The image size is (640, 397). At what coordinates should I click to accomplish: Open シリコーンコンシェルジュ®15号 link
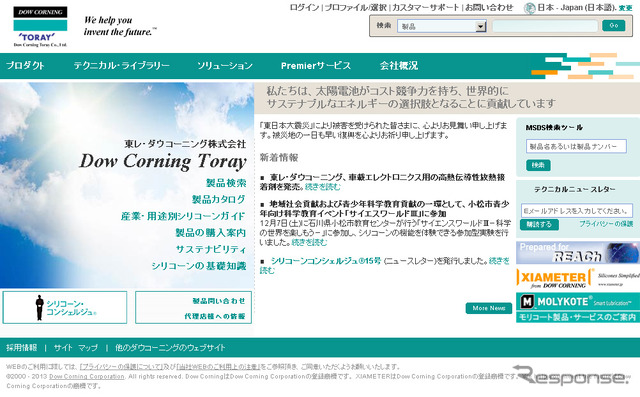pyautogui.click(x=326, y=261)
